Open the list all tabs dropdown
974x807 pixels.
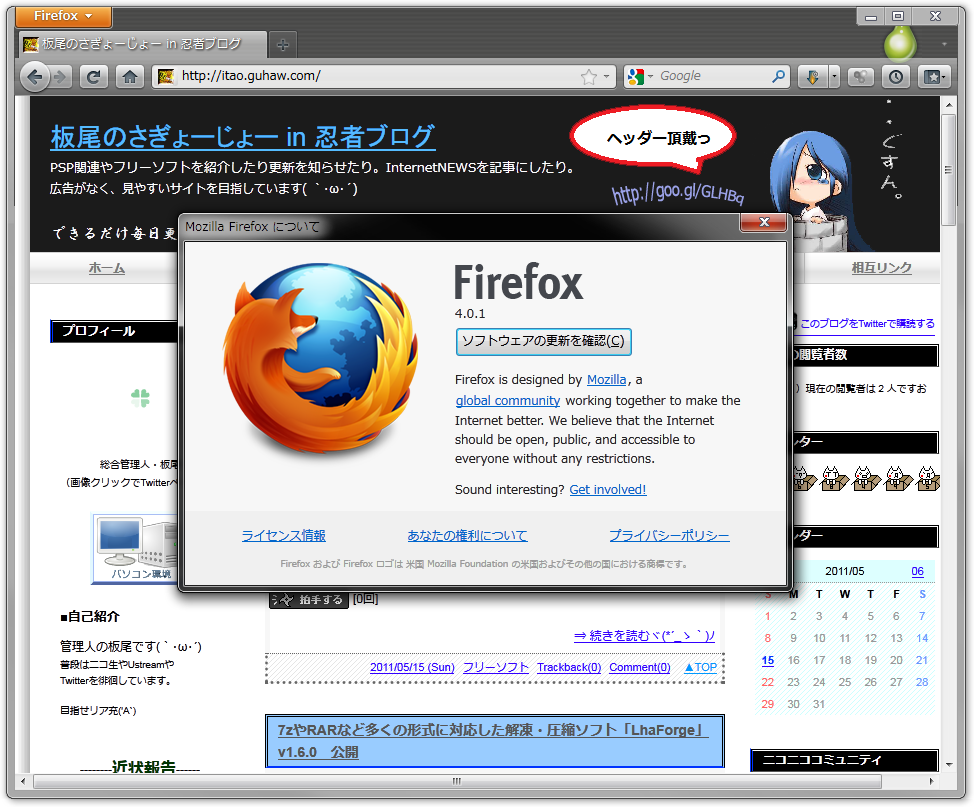944,44
